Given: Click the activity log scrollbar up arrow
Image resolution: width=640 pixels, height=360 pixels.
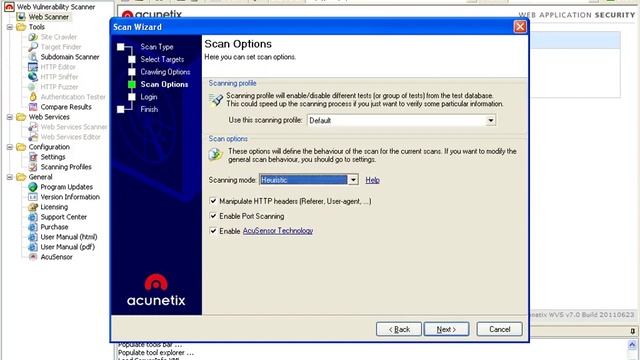Looking at the screenshot, I should point(632,345).
